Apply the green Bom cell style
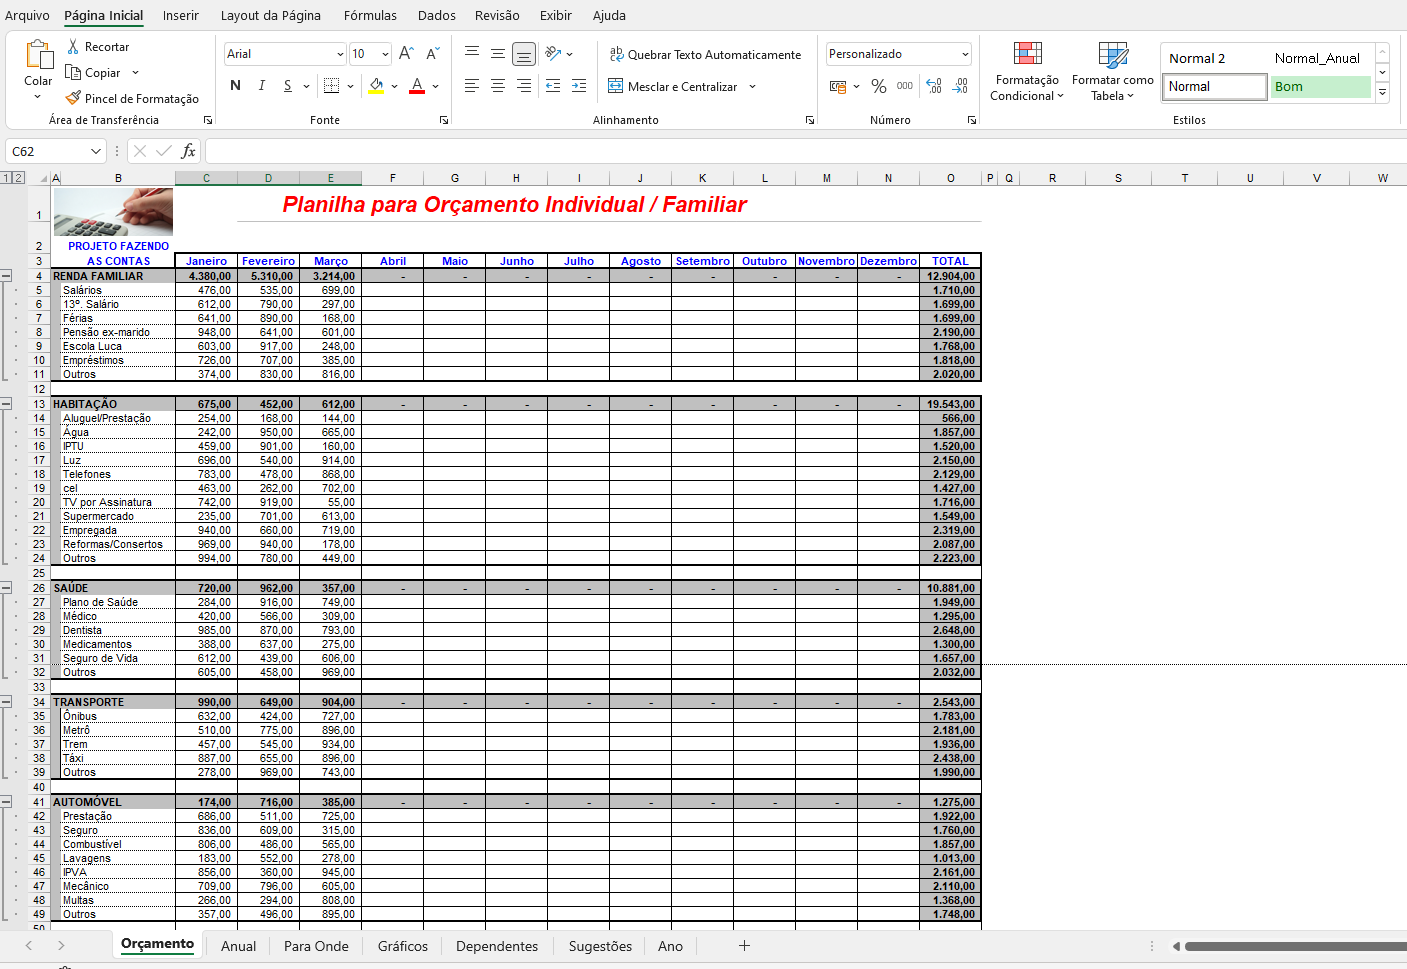The height and width of the screenshot is (969, 1407). click(x=1320, y=87)
